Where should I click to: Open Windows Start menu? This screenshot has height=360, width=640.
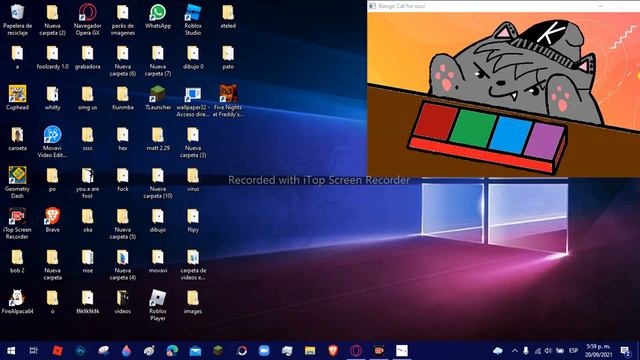[11, 351]
